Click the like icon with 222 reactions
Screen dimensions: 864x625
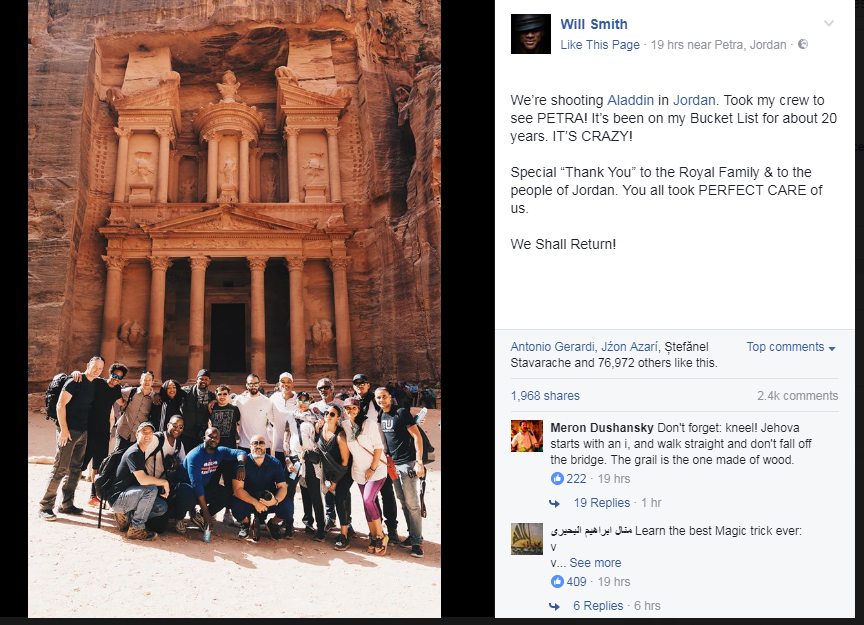pos(557,478)
